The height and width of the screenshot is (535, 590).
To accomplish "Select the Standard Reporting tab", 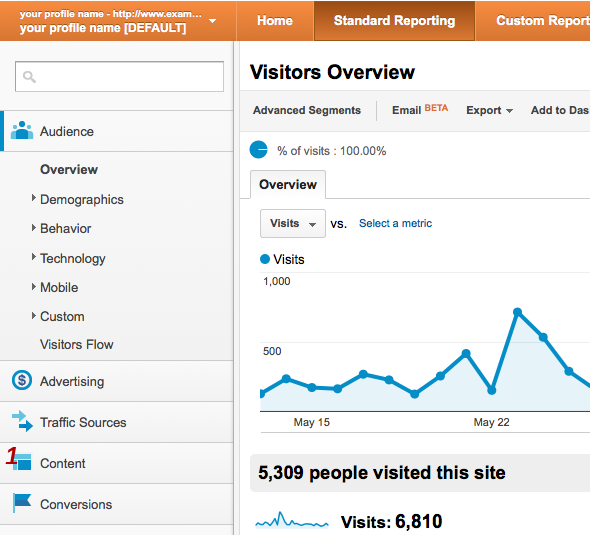I will pos(394,21).
